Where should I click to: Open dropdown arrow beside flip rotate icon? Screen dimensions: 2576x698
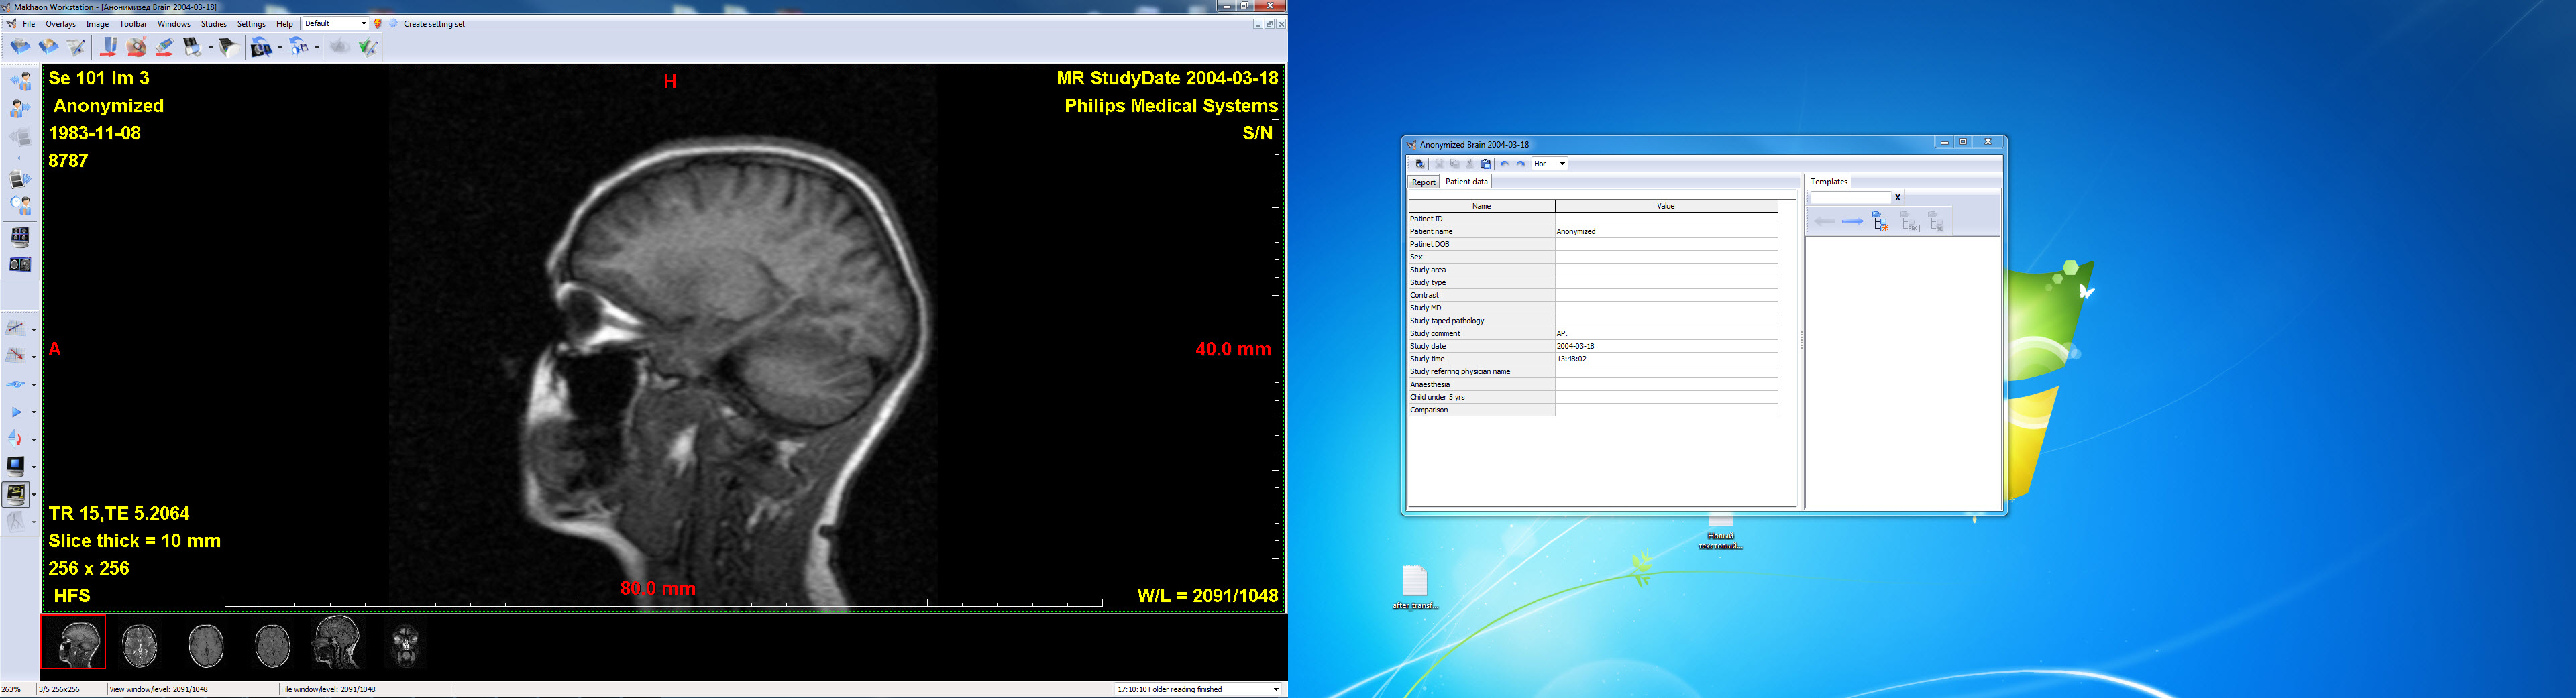(x=34, y=439)
